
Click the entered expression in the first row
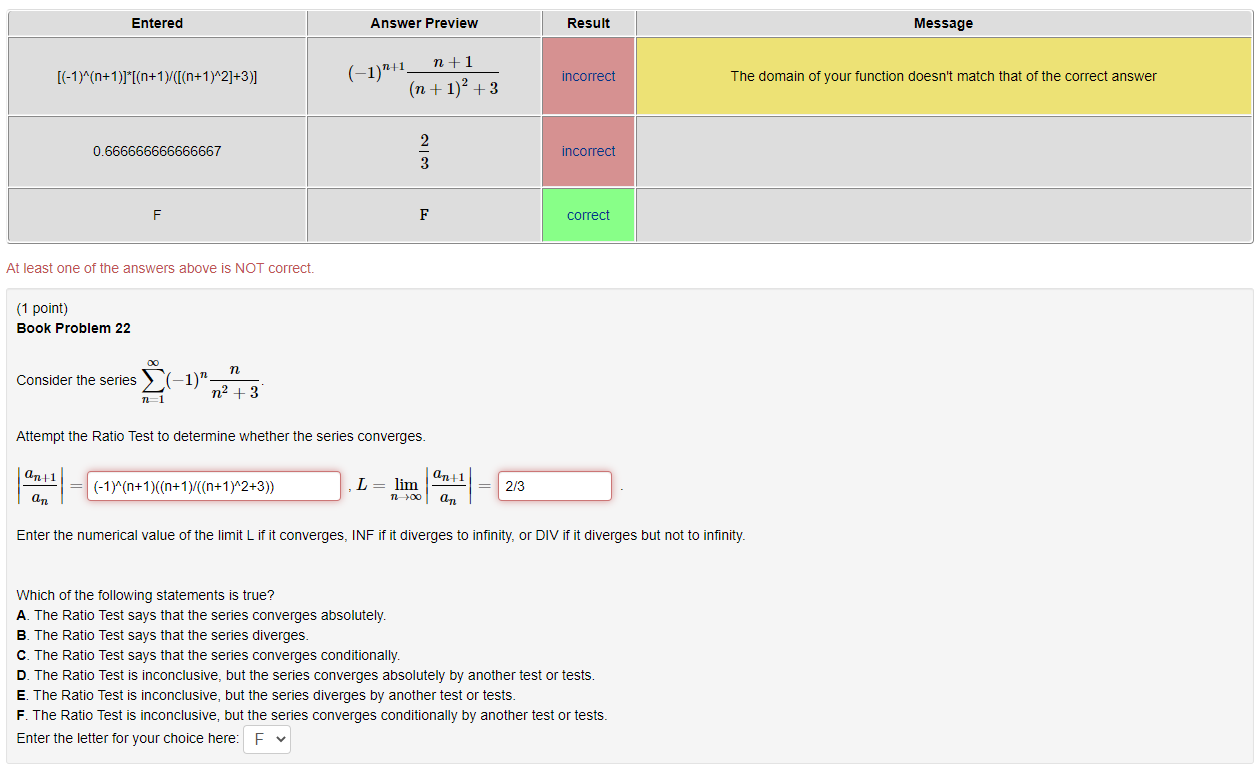(x=156, y=75)
